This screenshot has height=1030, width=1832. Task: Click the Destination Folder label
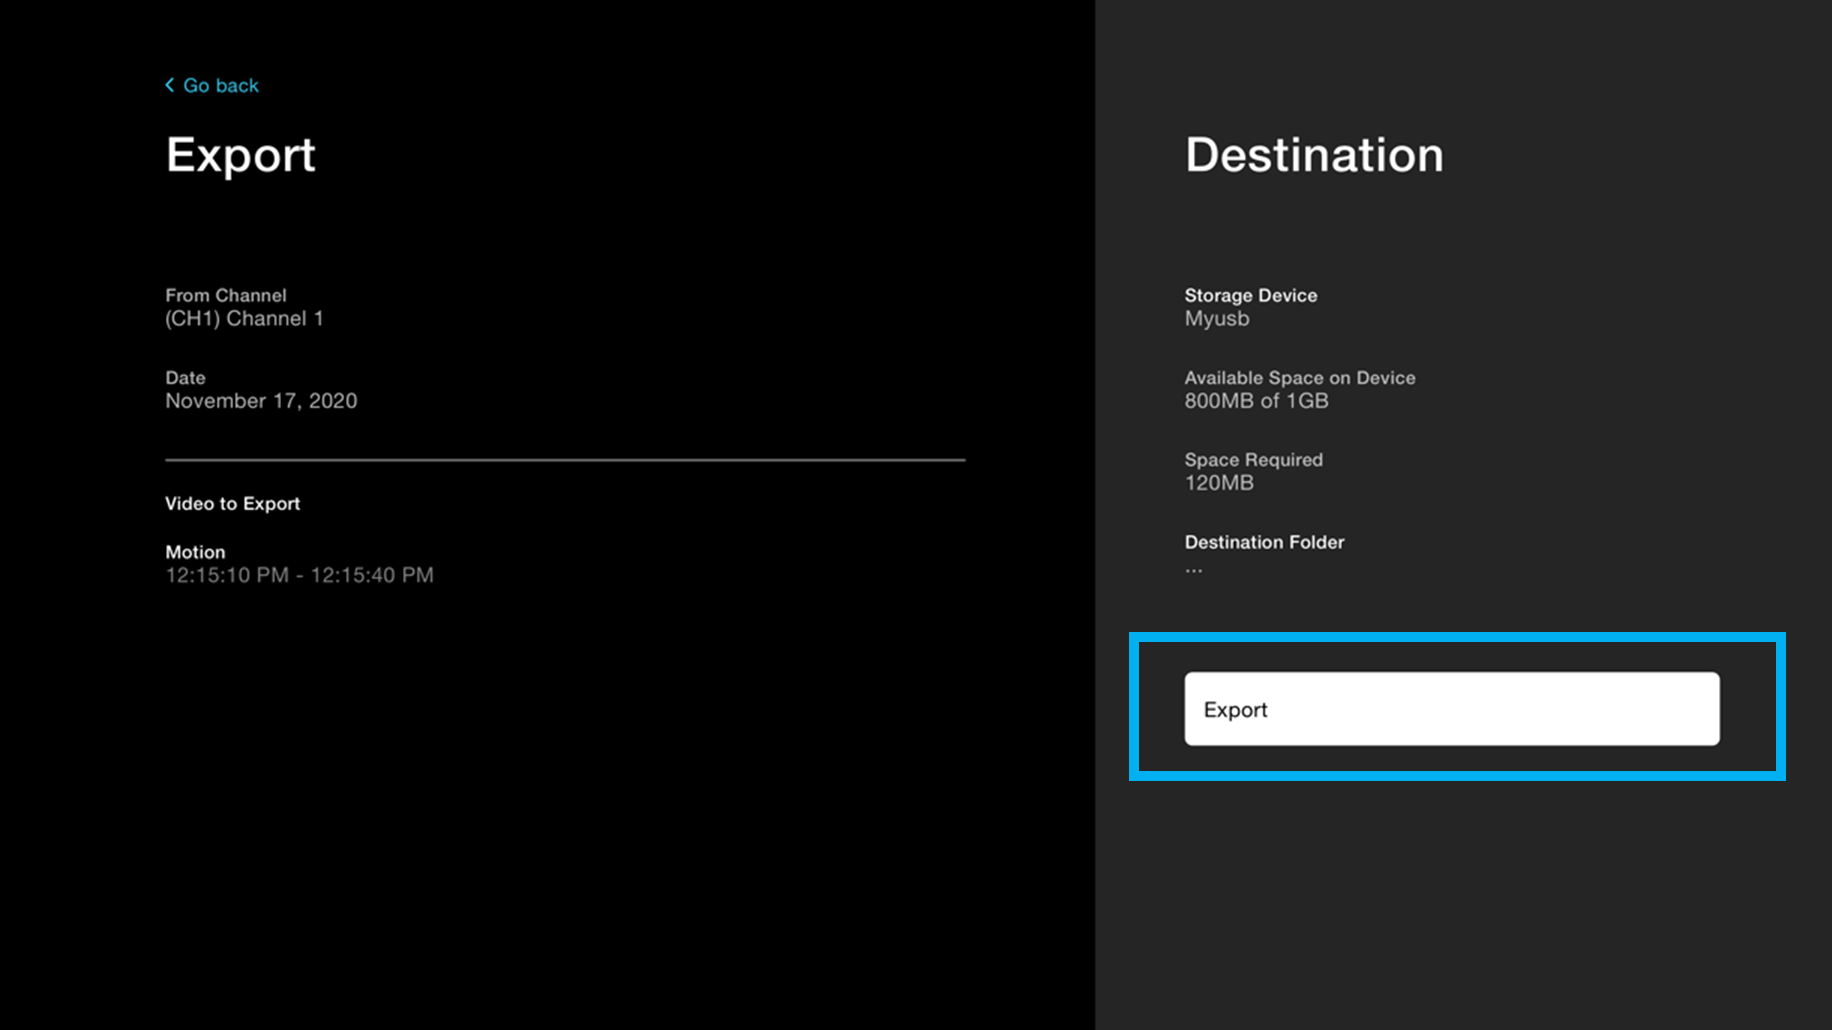1264,542
